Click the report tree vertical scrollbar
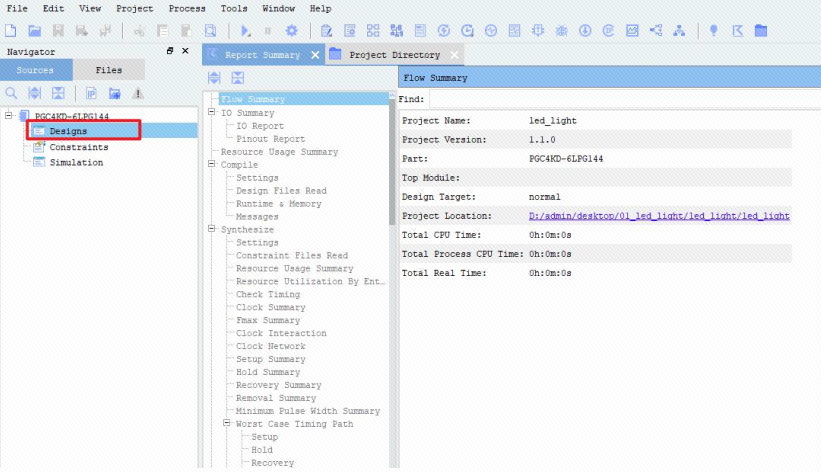 392,161
